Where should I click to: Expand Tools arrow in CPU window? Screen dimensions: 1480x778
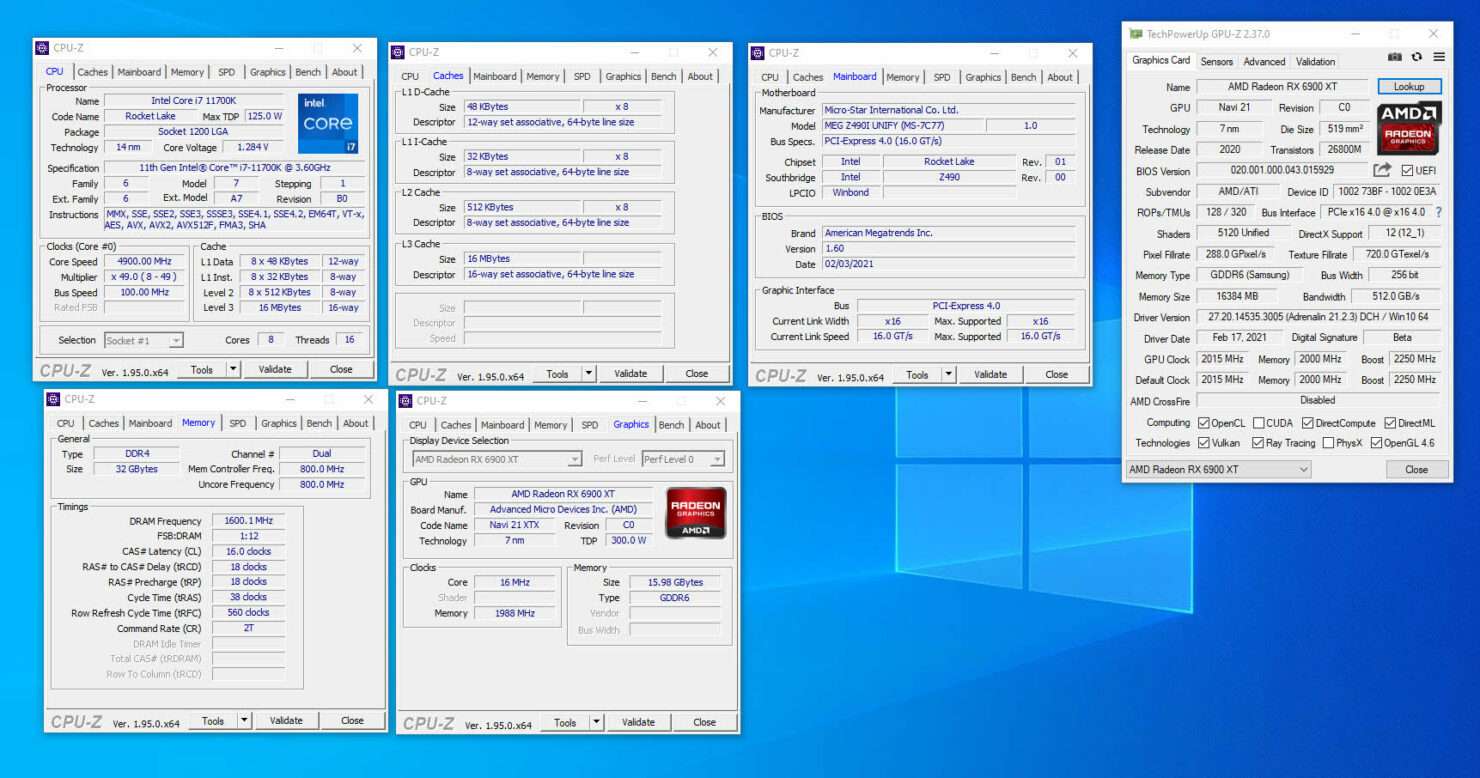(x=233, y=369)
